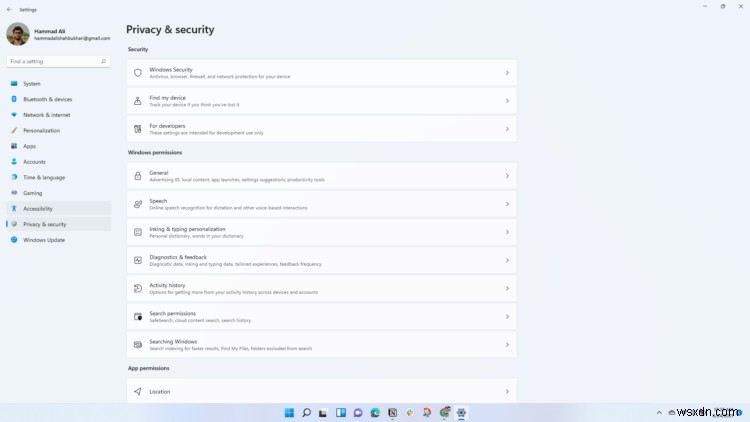Click the For developers tools icon
Viewport: 750px width, 422px height.
tap(138, 129)
